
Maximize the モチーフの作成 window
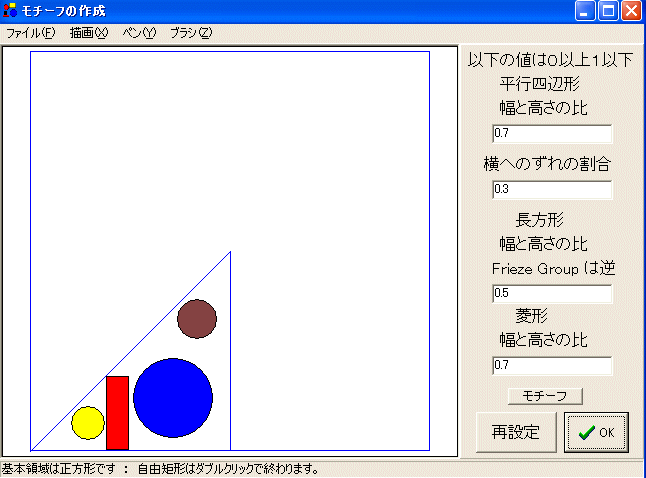click(608, 11)
